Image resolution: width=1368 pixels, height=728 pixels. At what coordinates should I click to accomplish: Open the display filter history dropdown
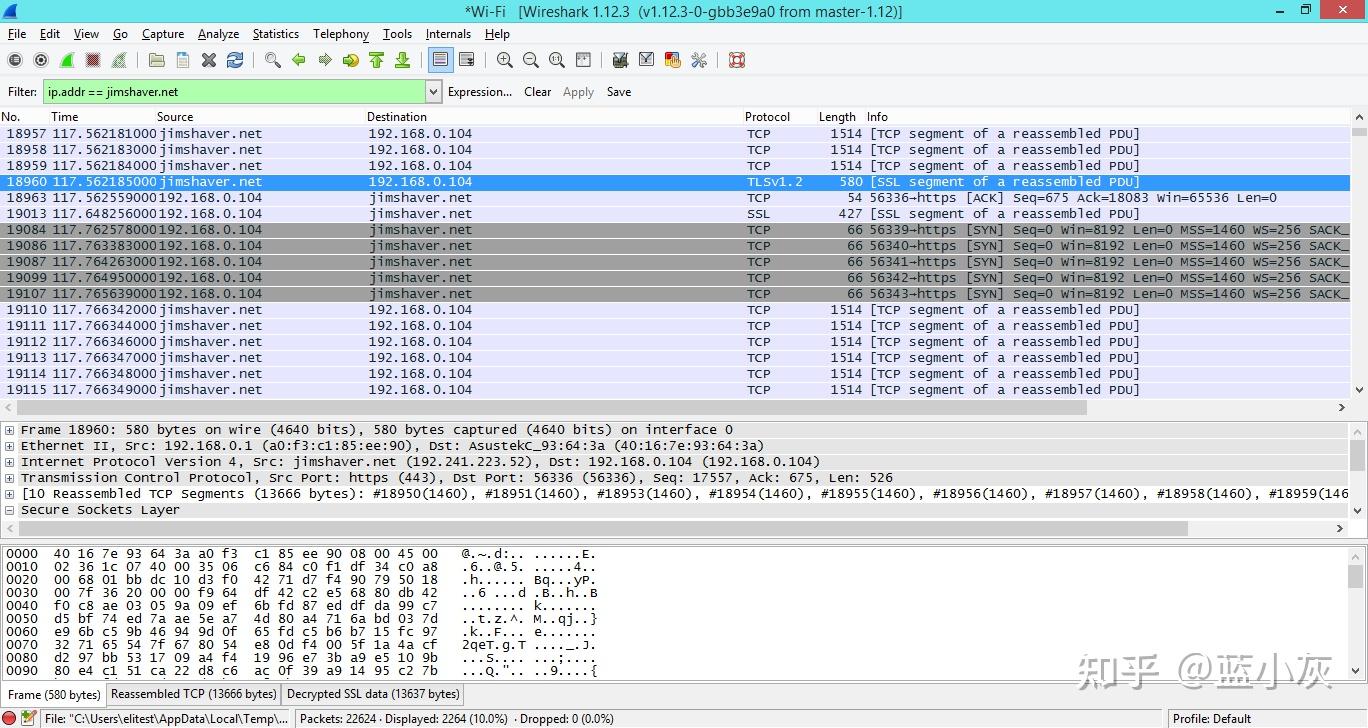(x=433, y=92)
